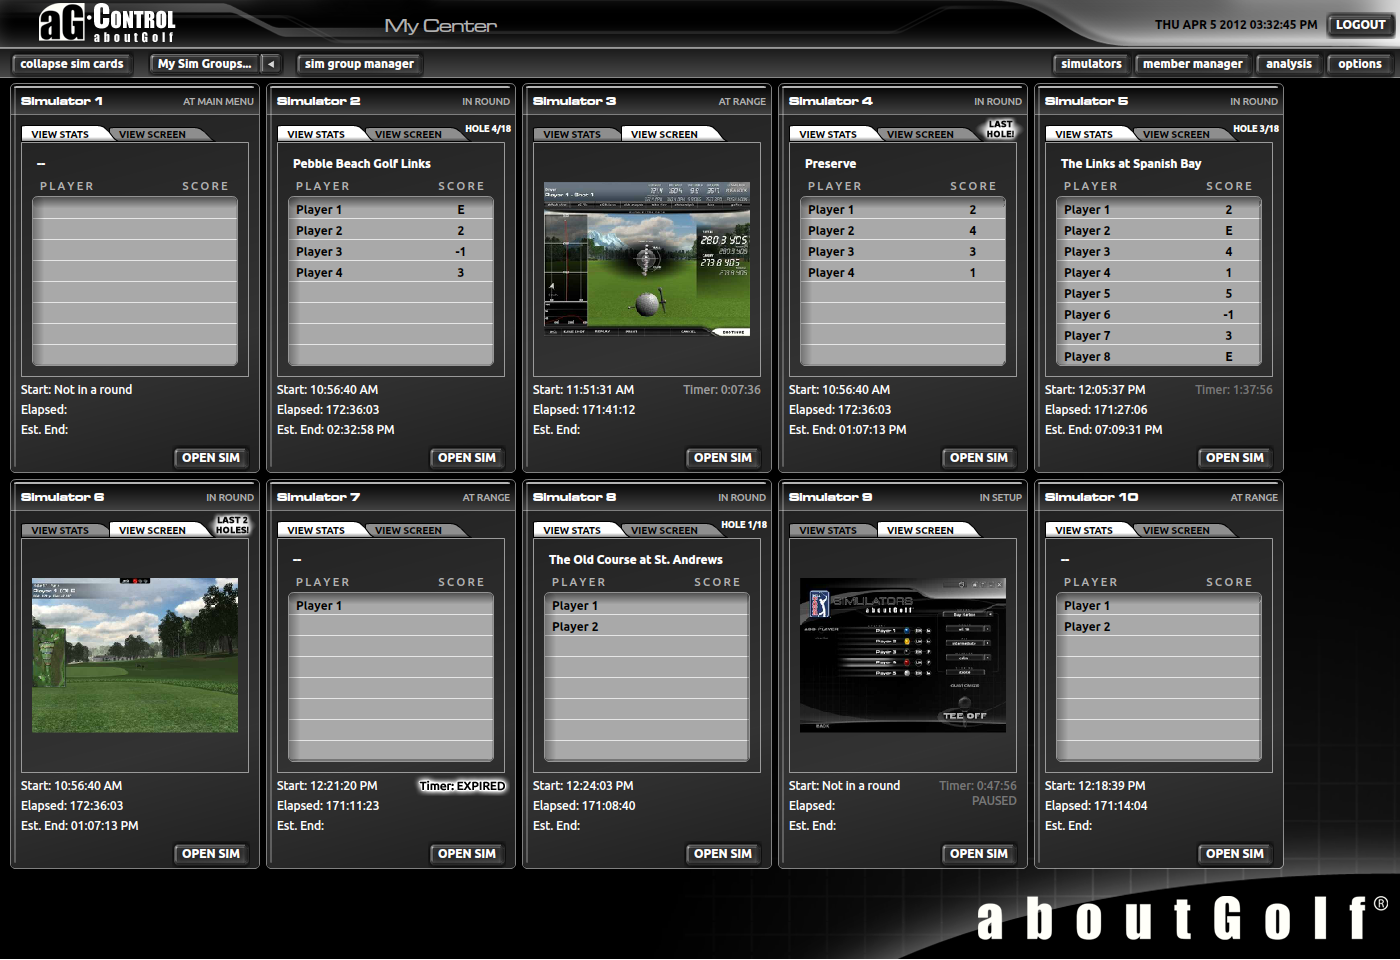The width and height of the screenshot is (1400, 960).
Task: Click Timer 0:07:36 on Simulator 3
Action: click(x=722, y=390)
